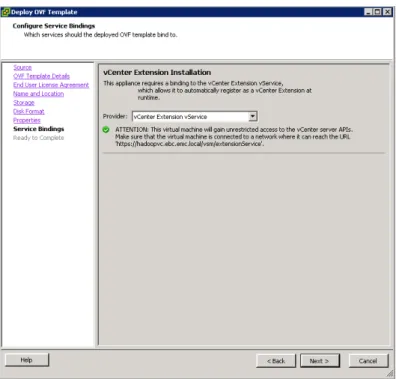Open the Source step link
Viewport: 396px width, 379px height.
tap(22, 67)
